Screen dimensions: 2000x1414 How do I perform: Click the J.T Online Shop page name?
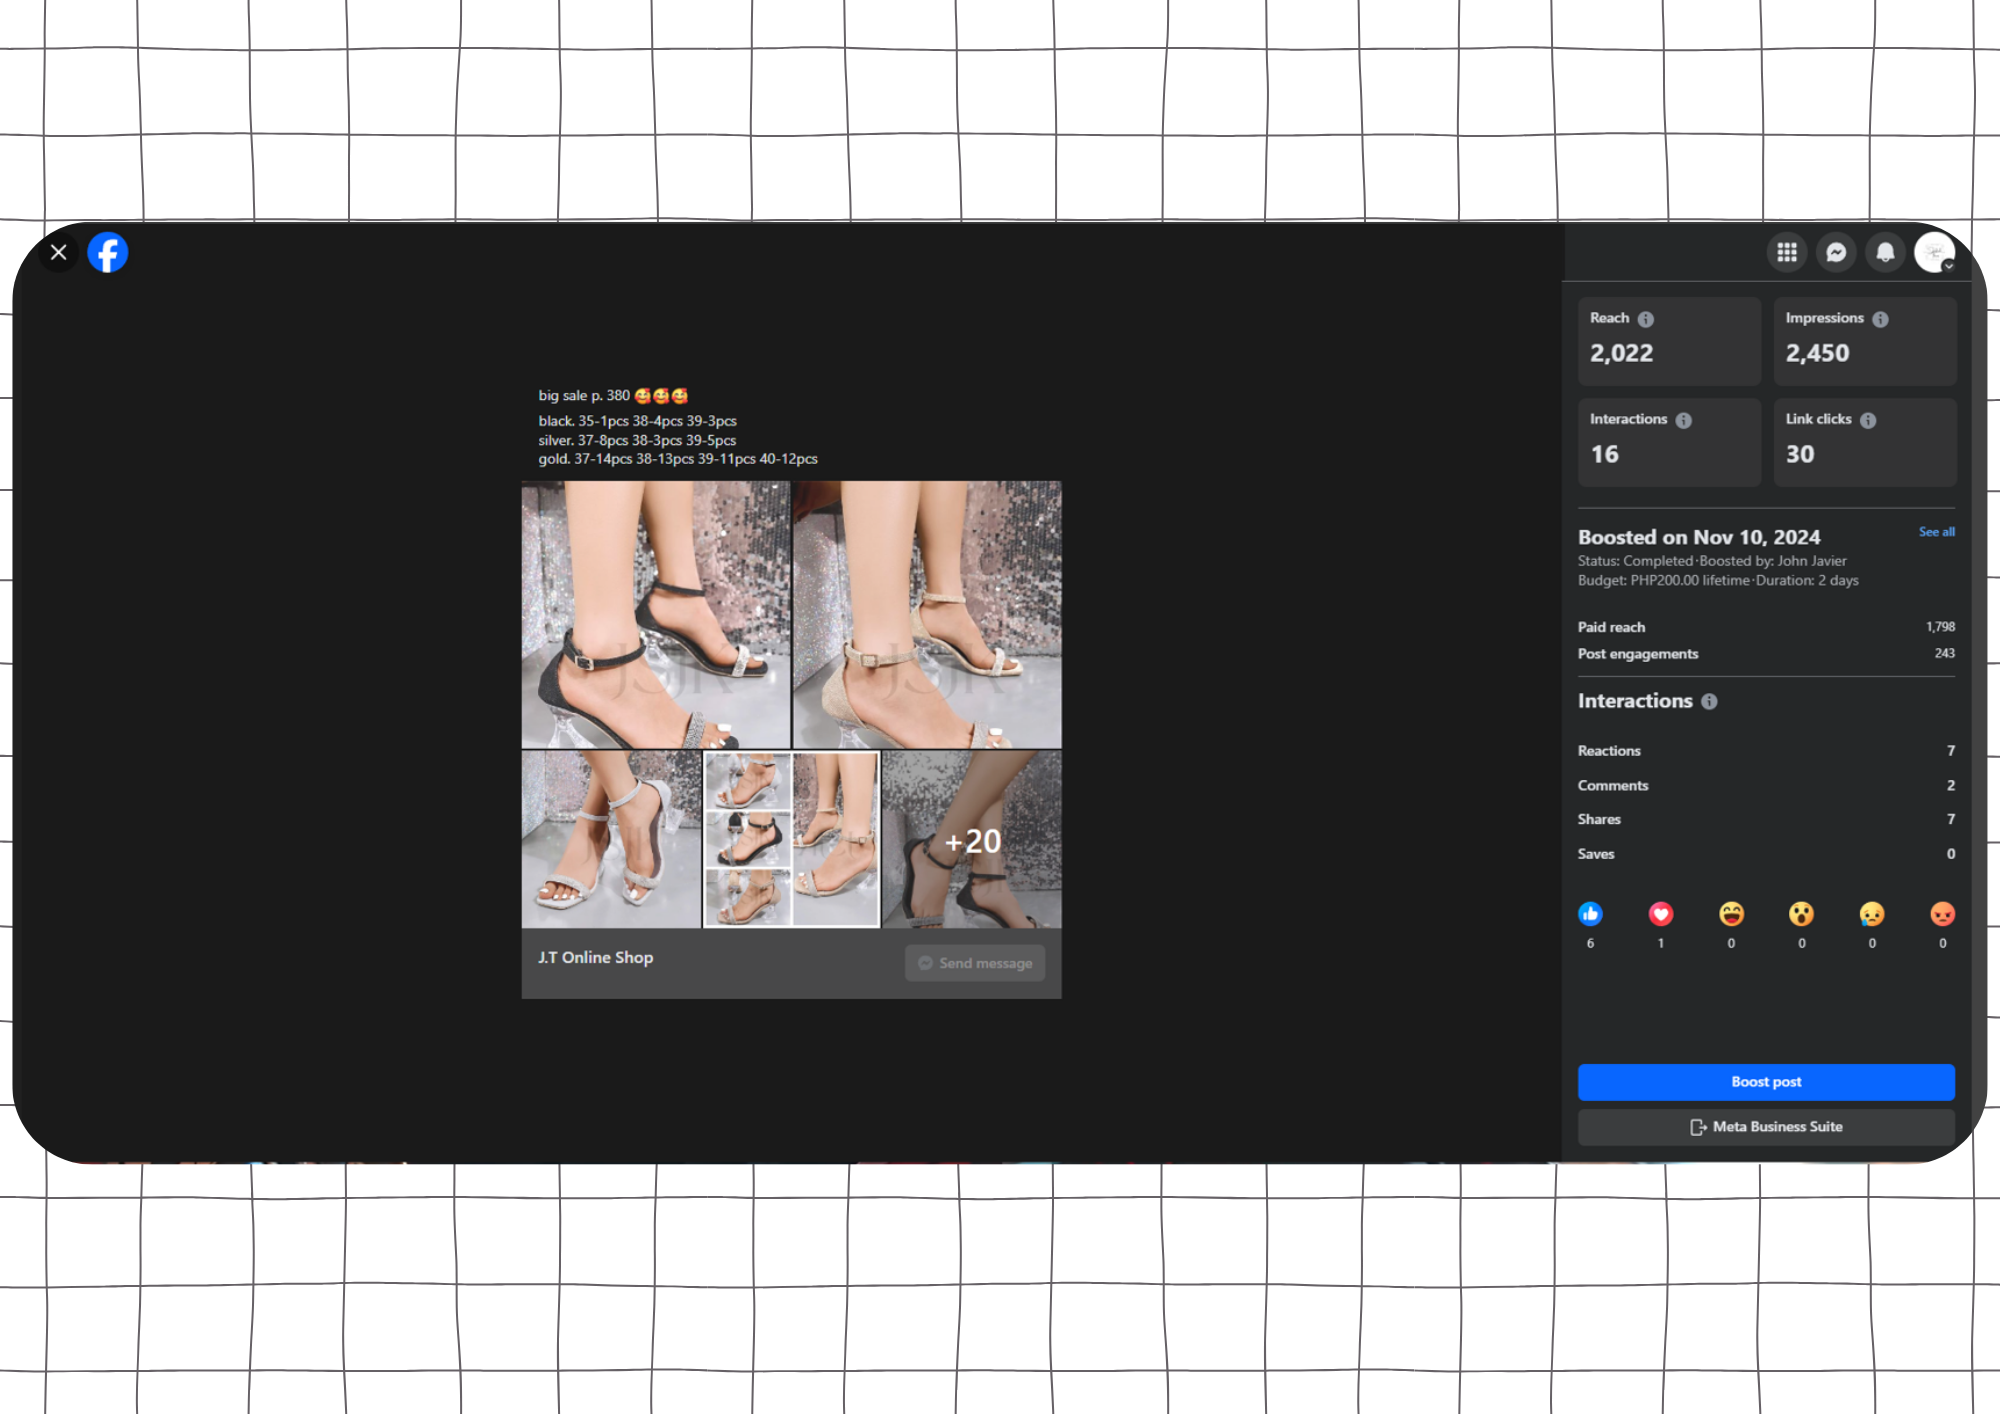tap(595, 957)
